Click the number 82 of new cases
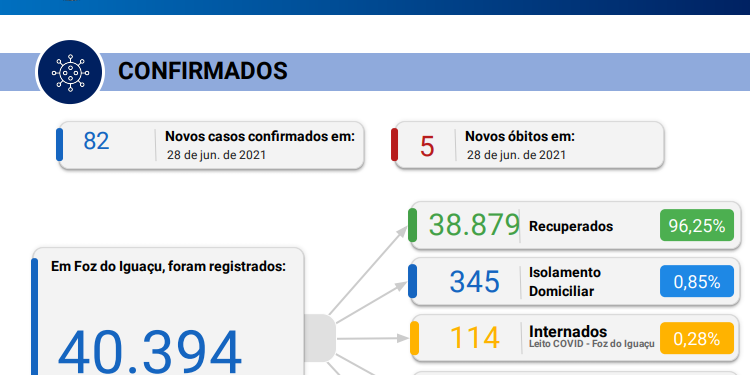The image size is (750, 375). click(96, 141)
